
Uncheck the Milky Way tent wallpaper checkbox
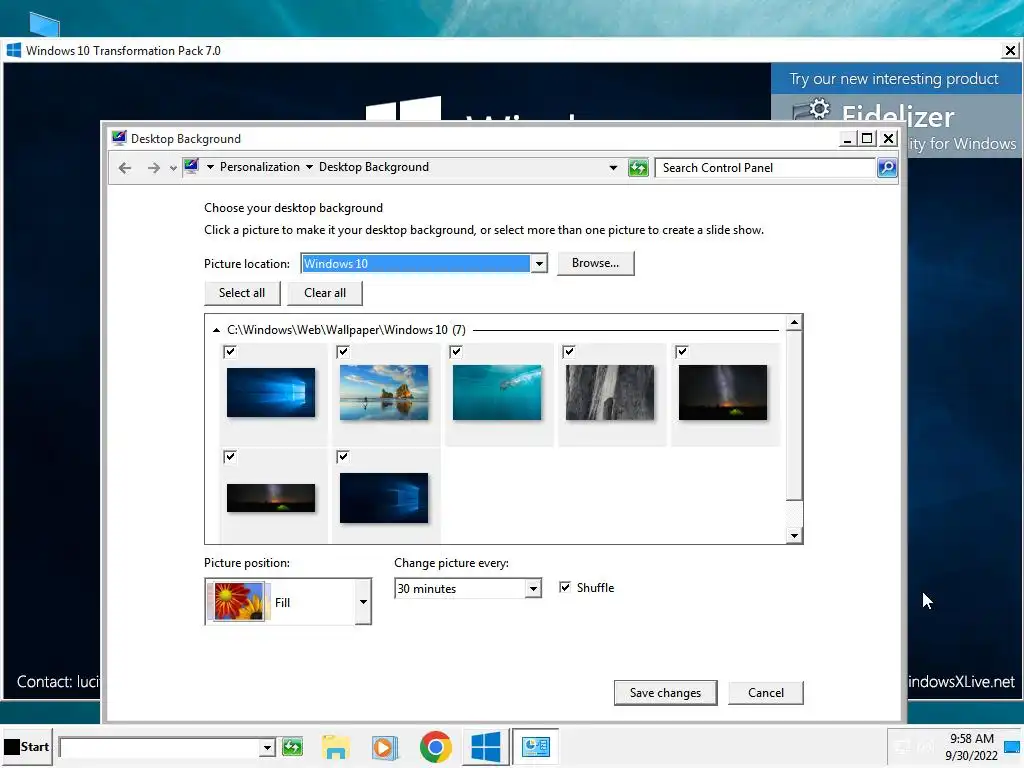[x=682, y=352]
